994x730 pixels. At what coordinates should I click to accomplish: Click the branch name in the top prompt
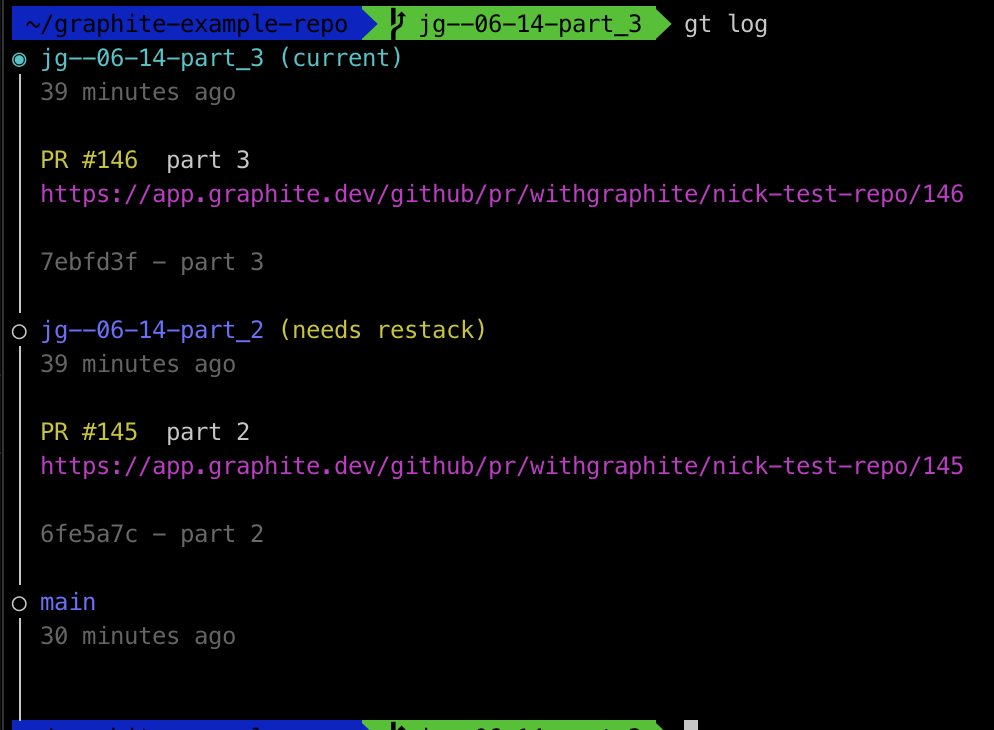tap(531, 24)
